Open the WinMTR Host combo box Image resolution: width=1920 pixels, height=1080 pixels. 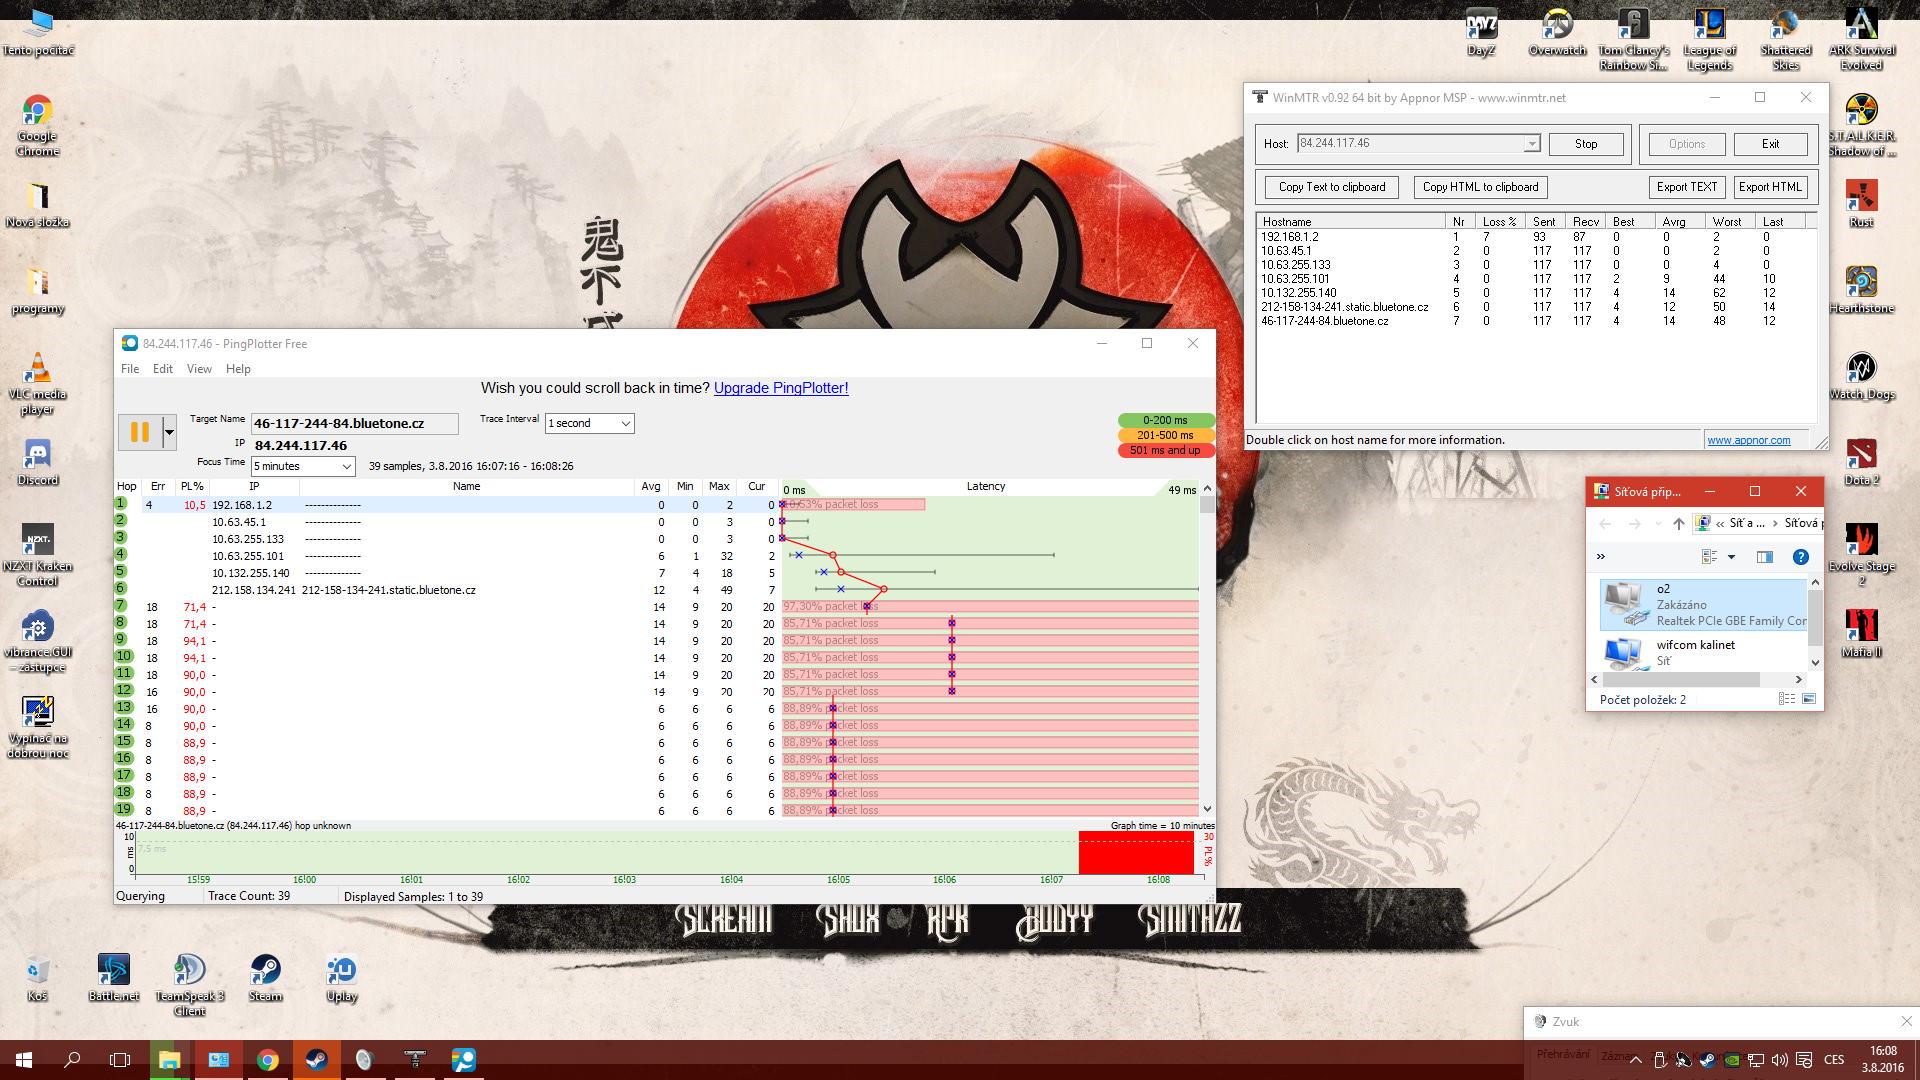click(x=1531, y=144)
